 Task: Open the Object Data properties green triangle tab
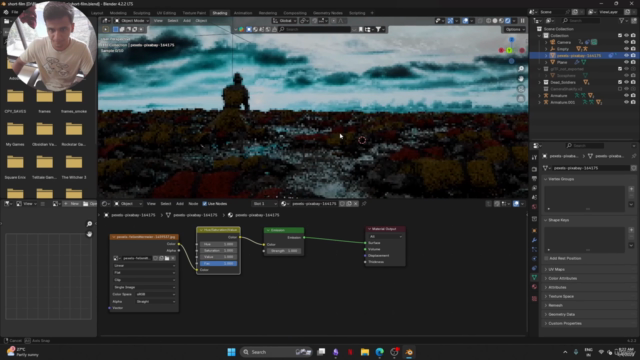(x=534, y=277)
